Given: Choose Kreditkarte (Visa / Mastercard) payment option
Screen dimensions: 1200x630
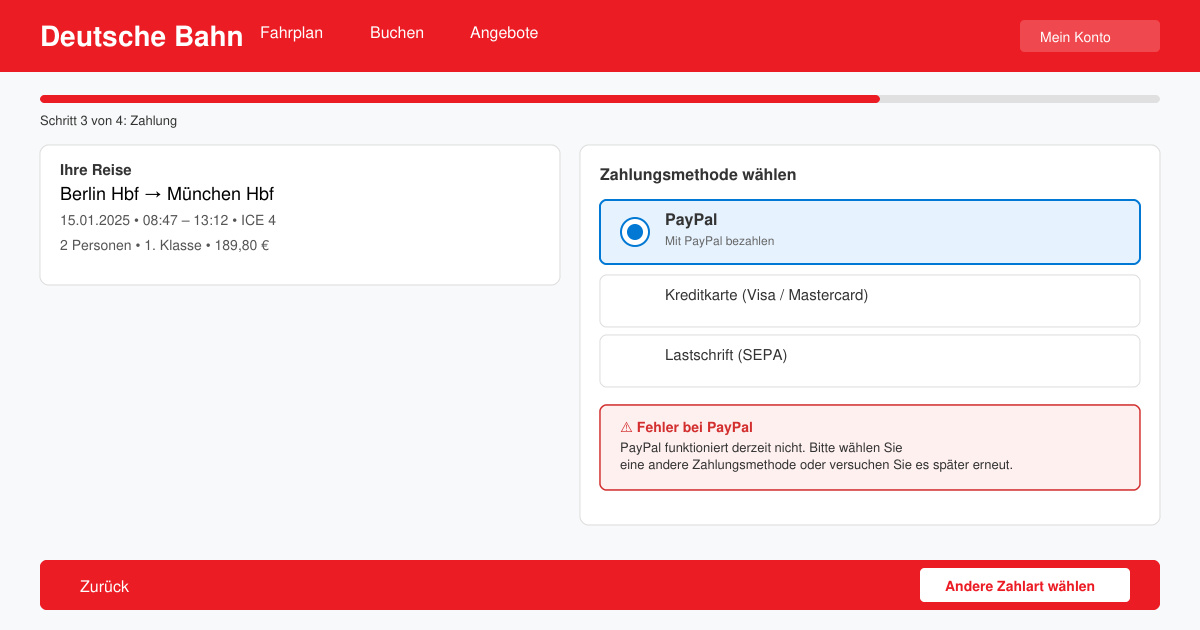Looking at the screenshot, I should click(x=870, y=301).
